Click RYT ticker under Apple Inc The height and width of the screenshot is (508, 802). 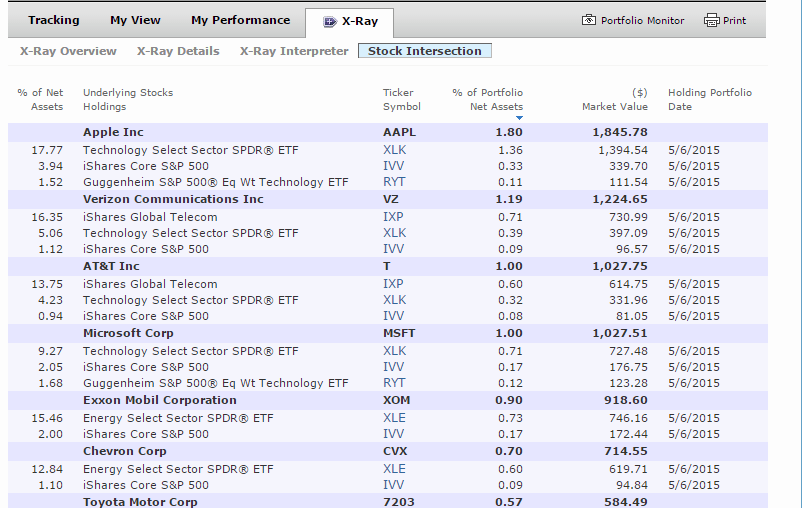pos(394,182)
